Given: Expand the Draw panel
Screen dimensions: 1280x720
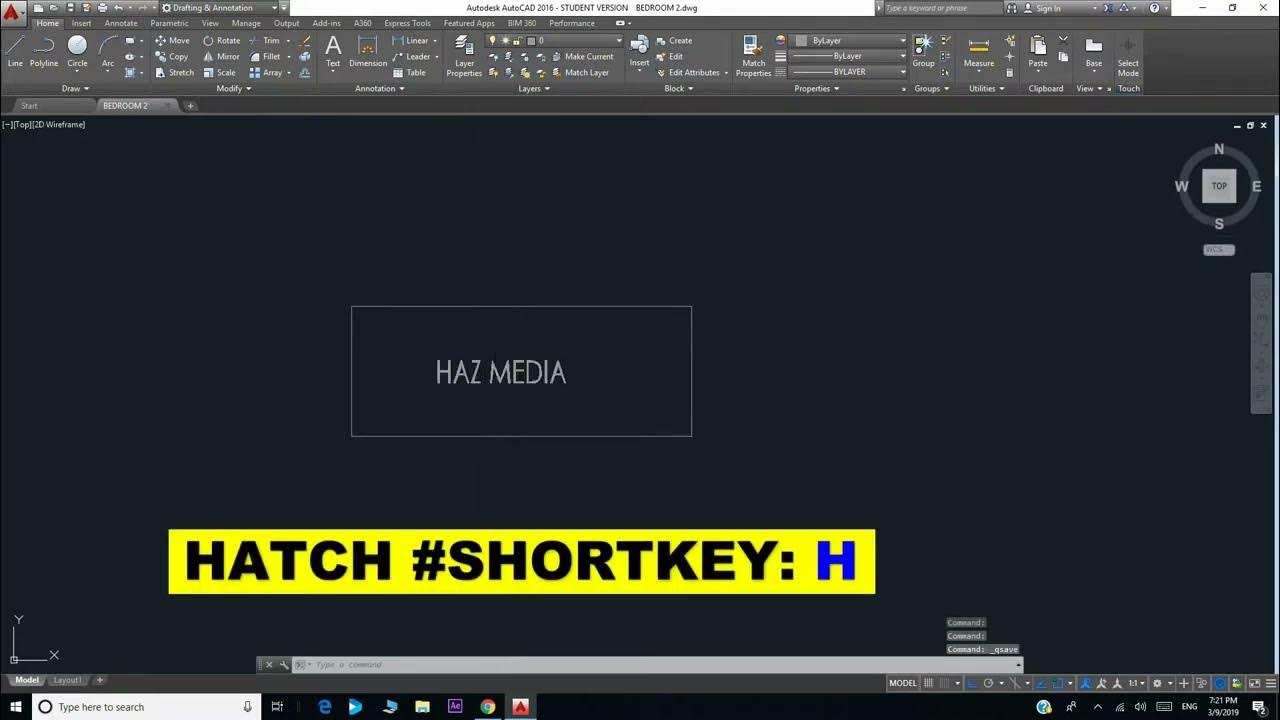Looking at the screenshot, I should 75,88.
